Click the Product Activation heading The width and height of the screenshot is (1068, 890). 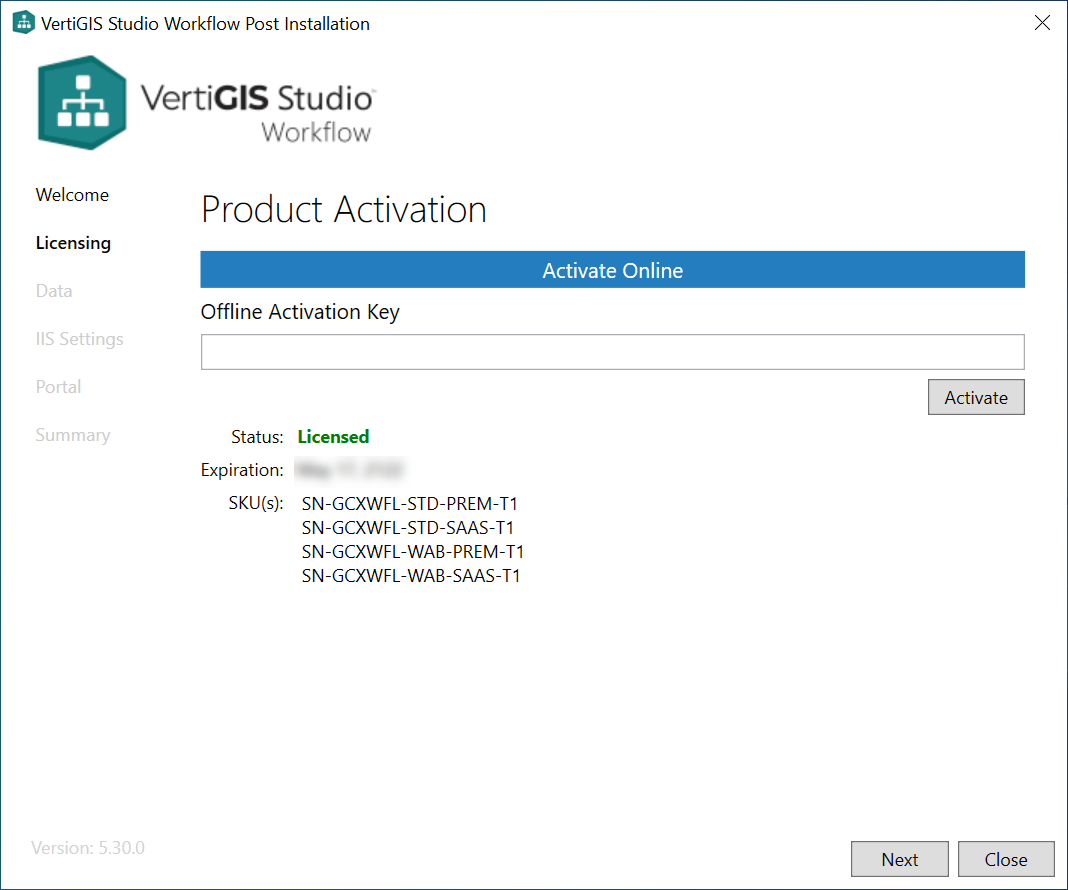[344, 210]
